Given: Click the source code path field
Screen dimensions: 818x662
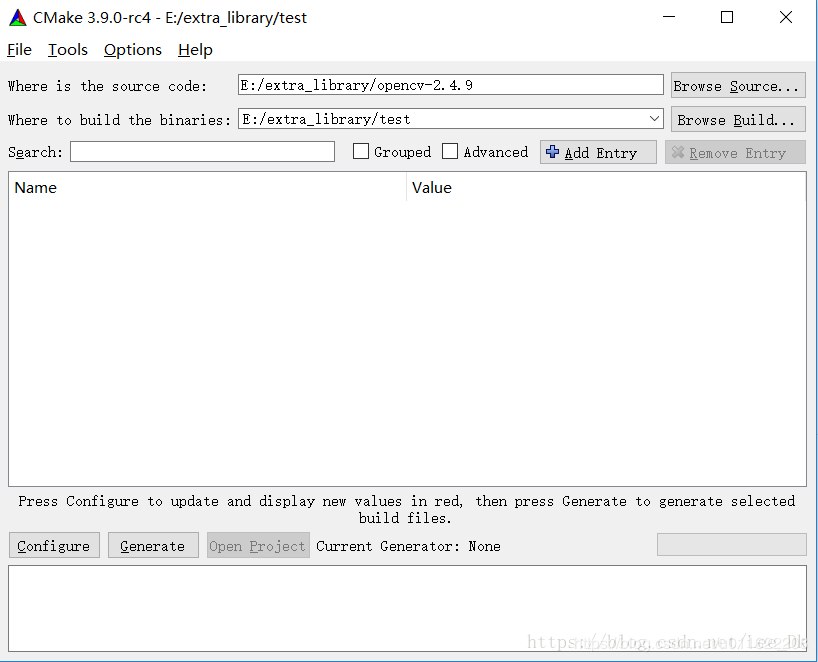Looking at the screenshot, I should point(451,85).
